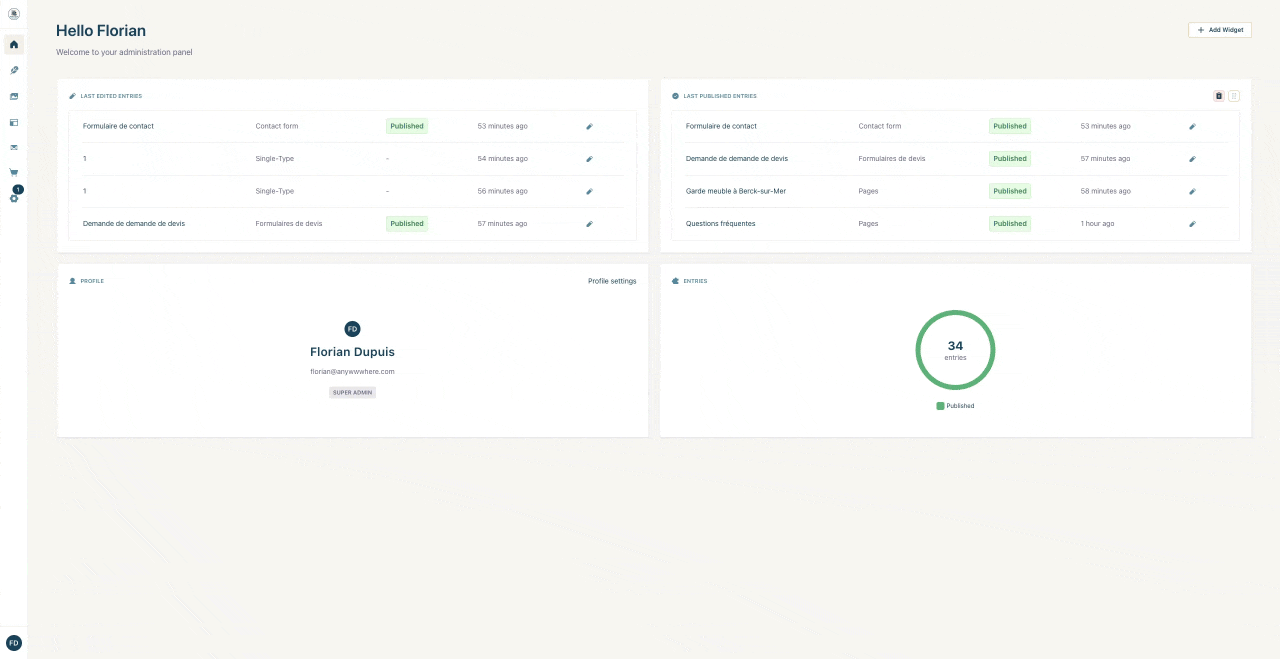The width and height of the screenshot is (1280, 659).
Task: Open the Content-Type Builder icon in sidebar
Action: point(13,122)
